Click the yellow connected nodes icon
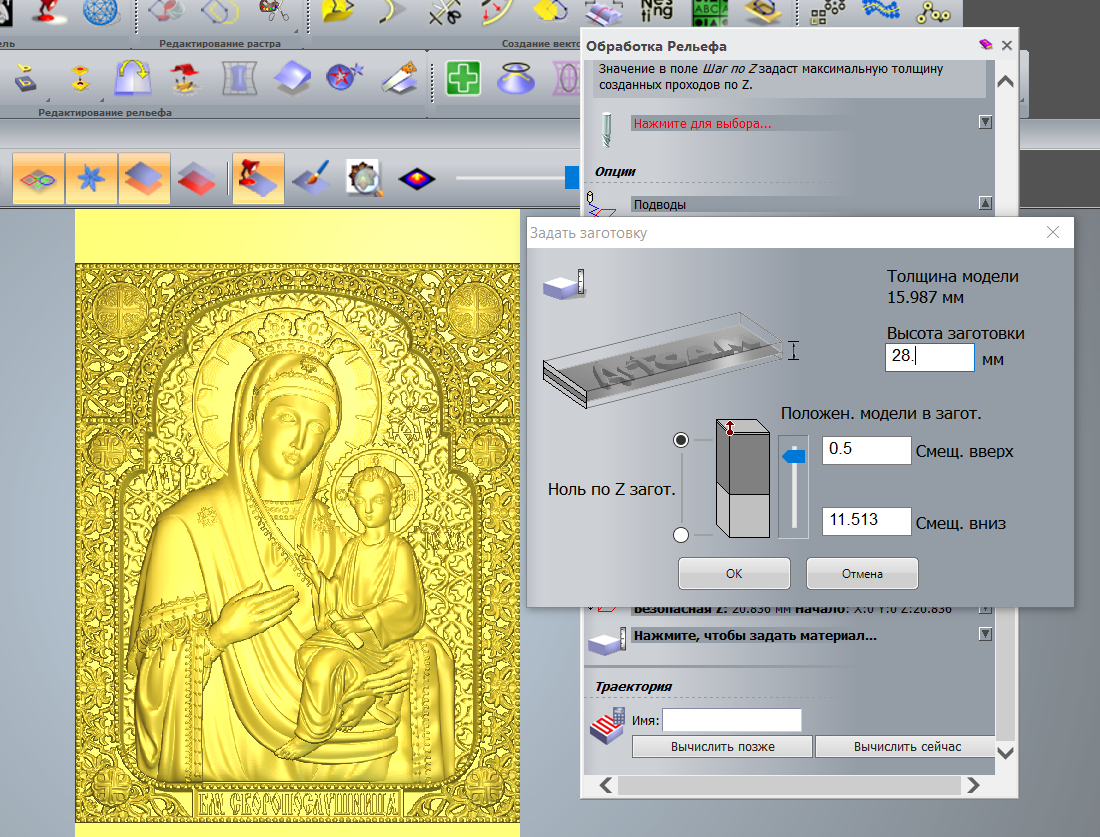Viewport: 1100px width, 837px height. pos(934,12)
